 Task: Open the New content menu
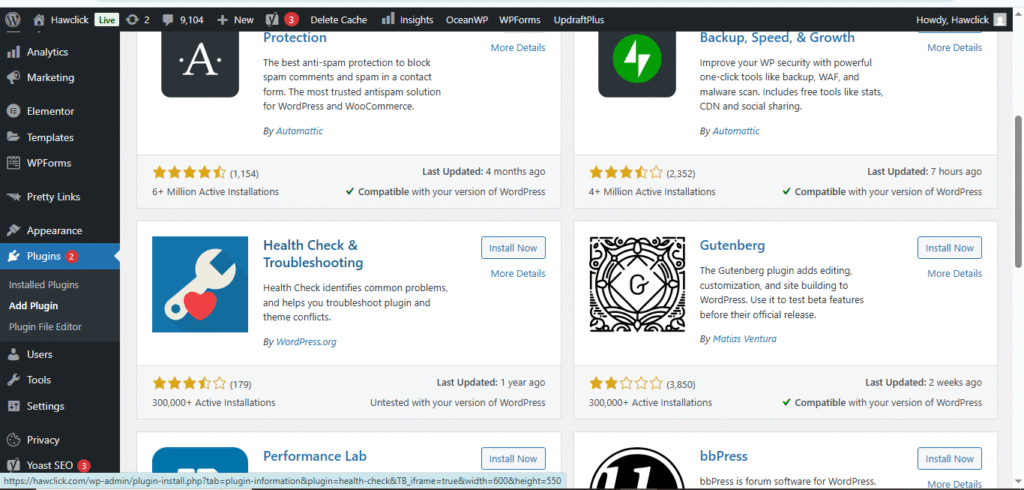click(235, 19)
